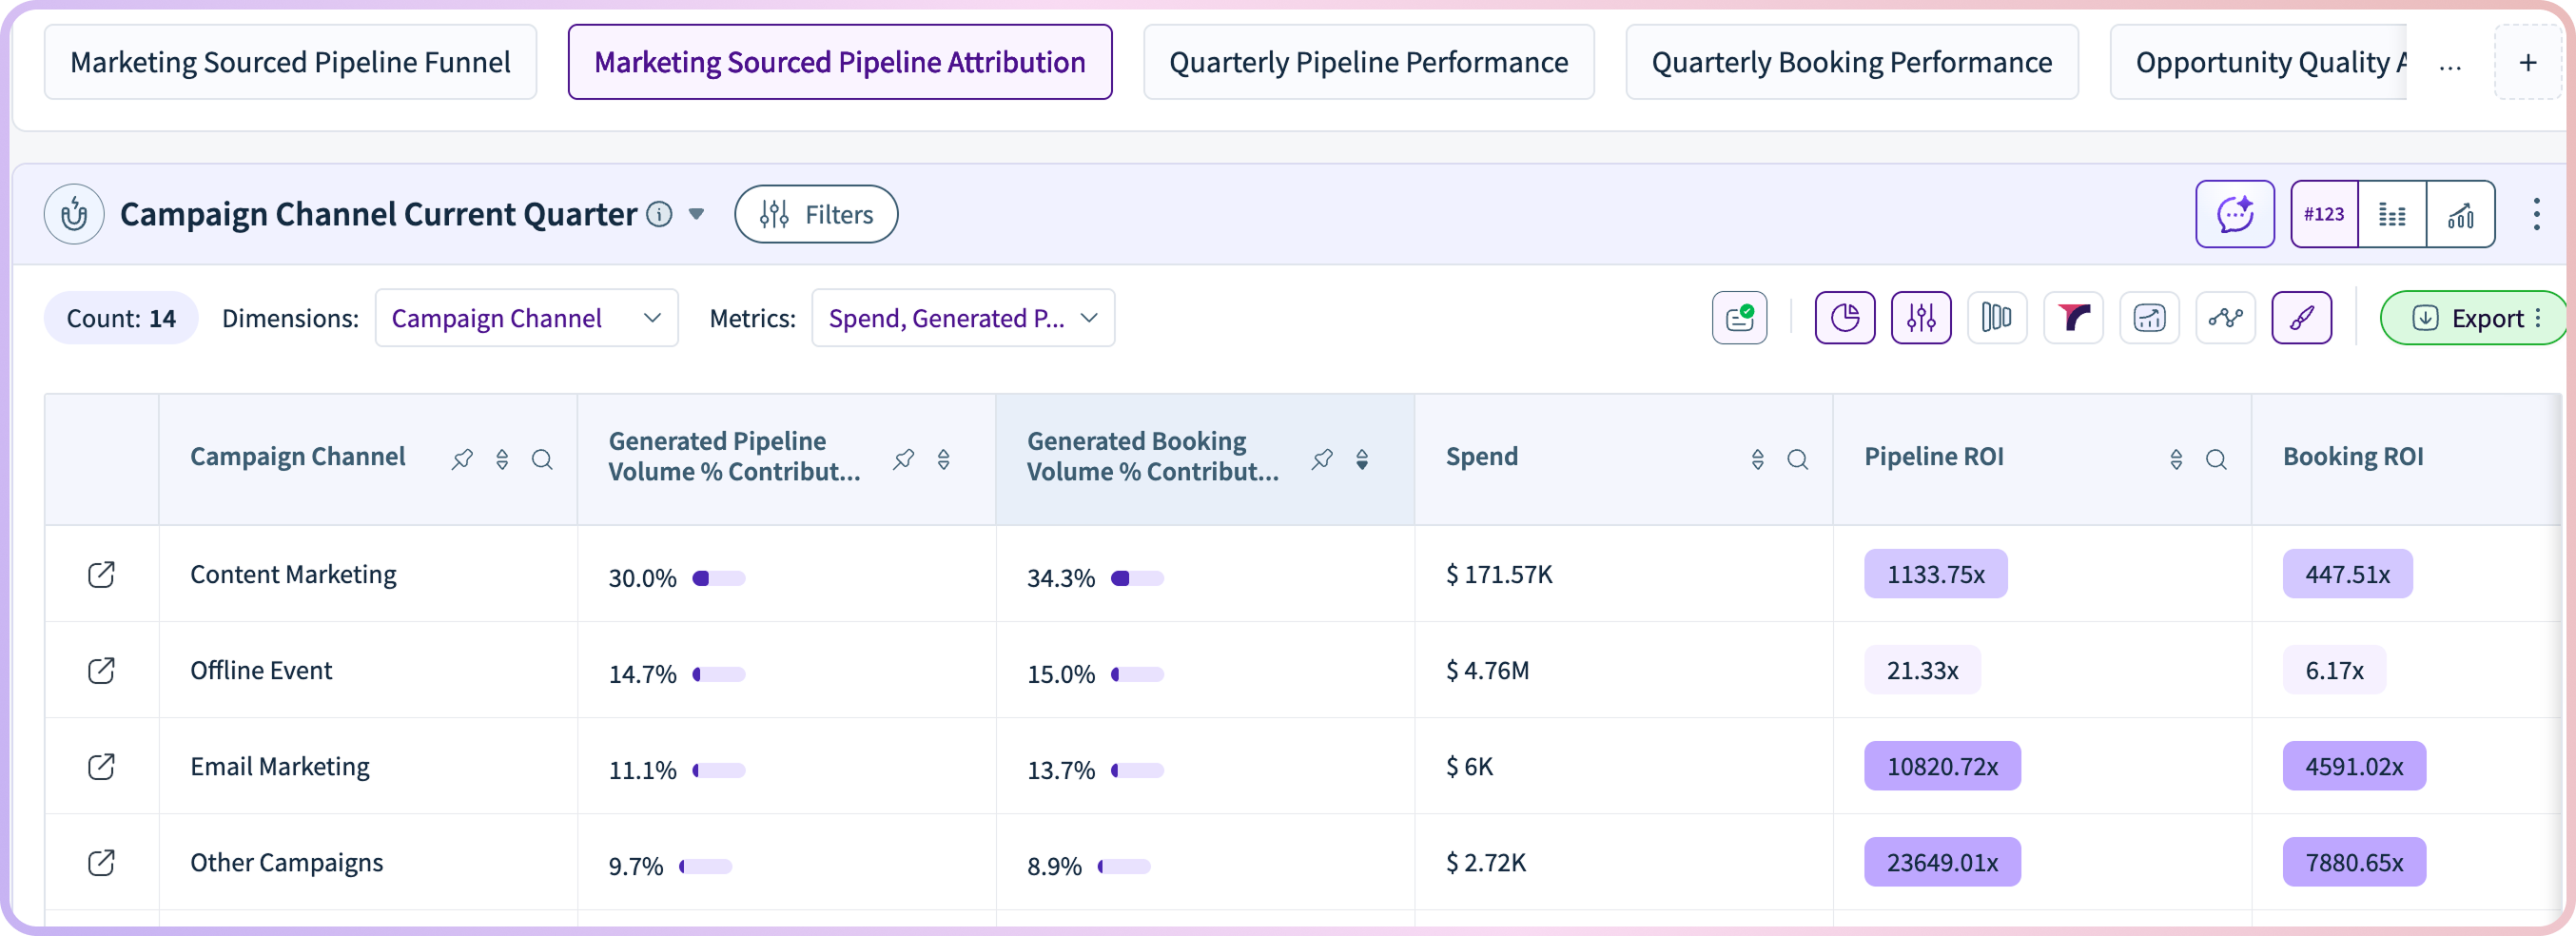Screen dimensions: 2576x936
Task: Click the line graph trend icon
Action: point(2225,318)
